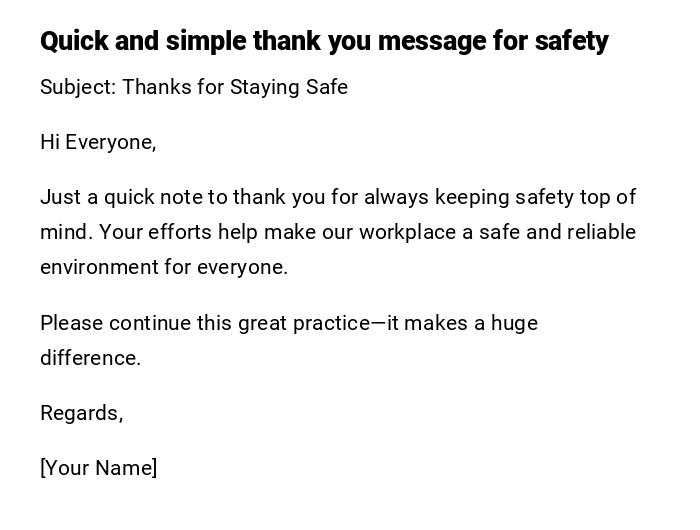Click the "Subject:" label
Image resolution: width=700 pixels, height=530 pixels.
pos(78,87)
